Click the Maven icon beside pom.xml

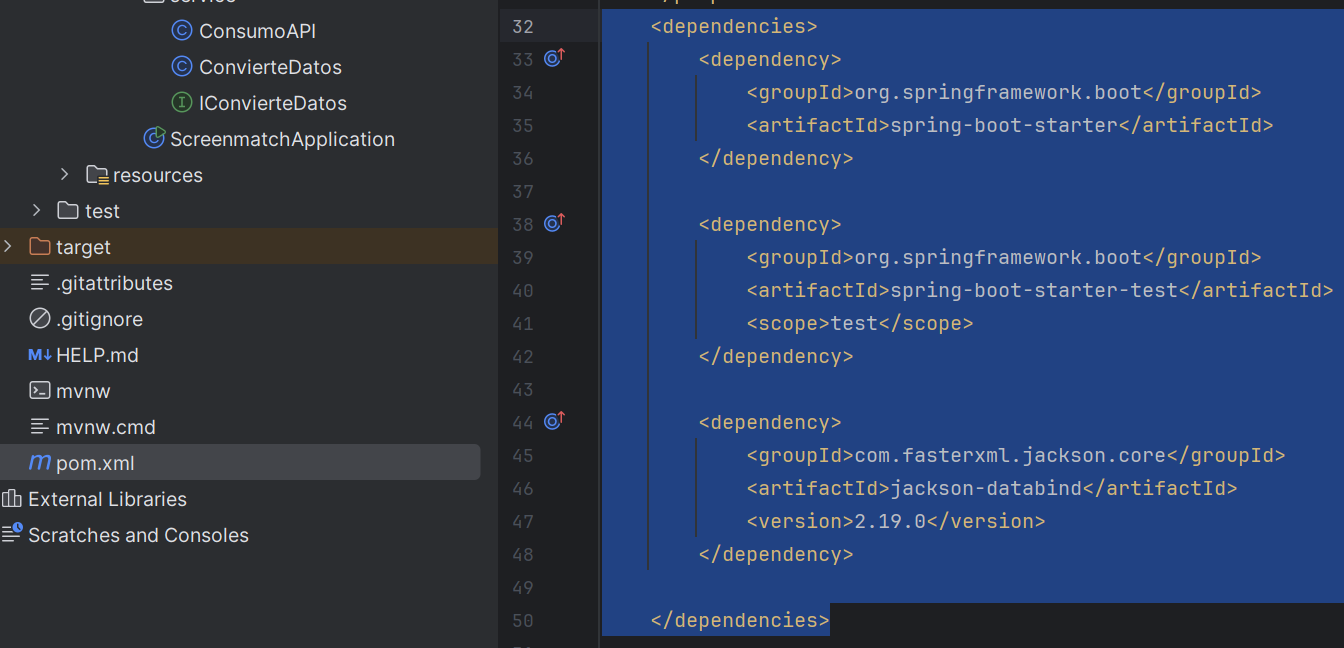40,463
